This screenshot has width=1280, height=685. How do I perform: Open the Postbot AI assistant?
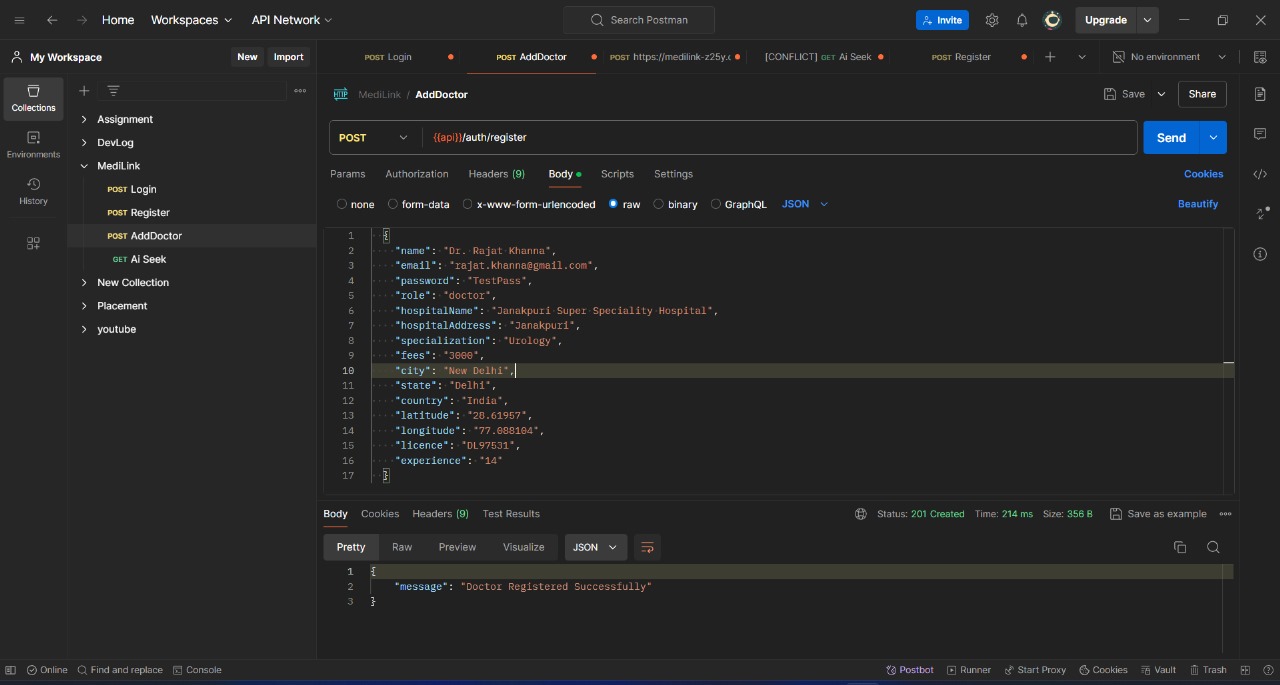click(909, 670)
